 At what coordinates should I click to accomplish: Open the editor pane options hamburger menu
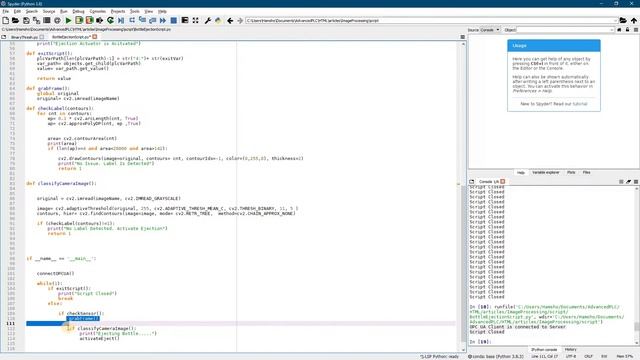point(462,37)
